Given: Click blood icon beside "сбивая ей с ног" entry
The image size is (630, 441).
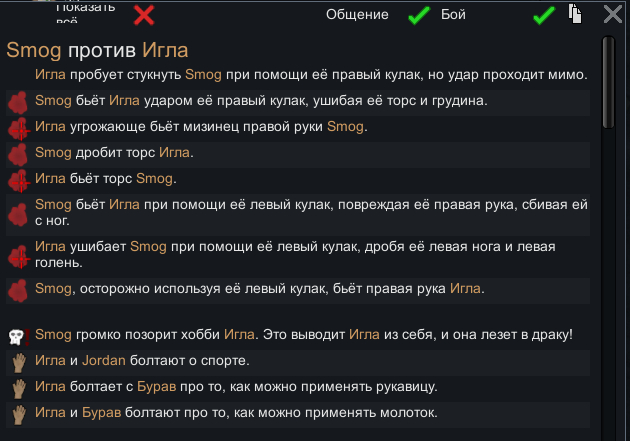Looking at the screenshot, I should tap(17, 213).
